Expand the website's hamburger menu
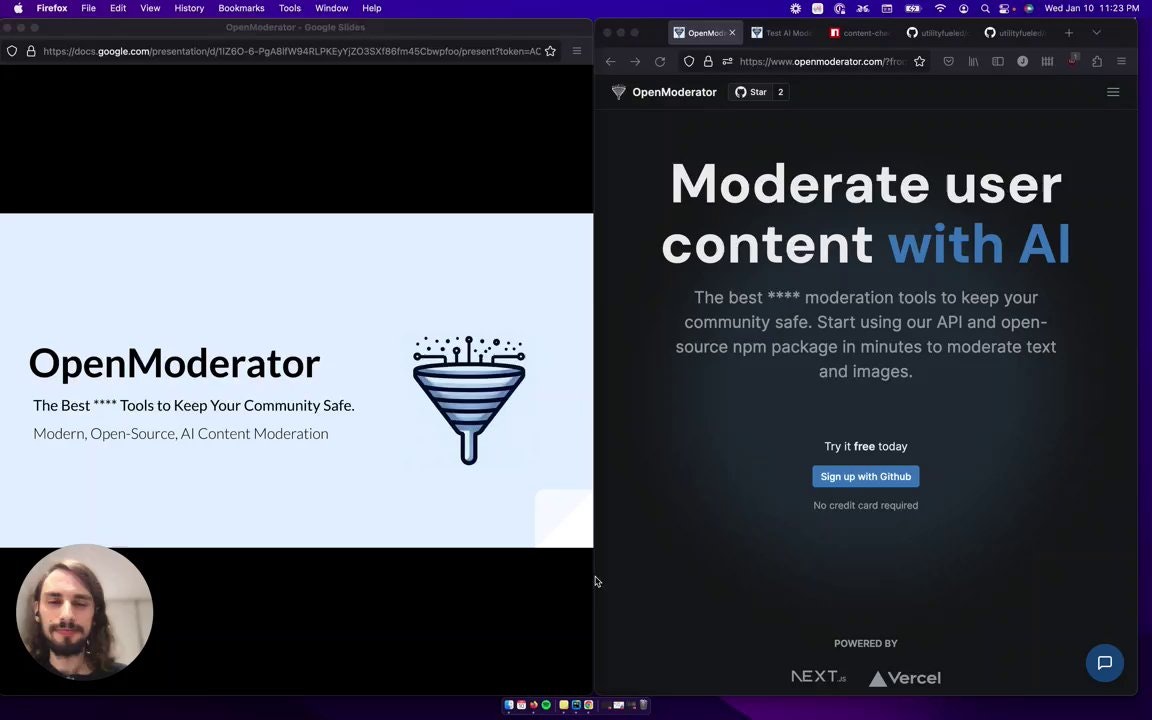The image size is (1152, 720). point(1113,92)
